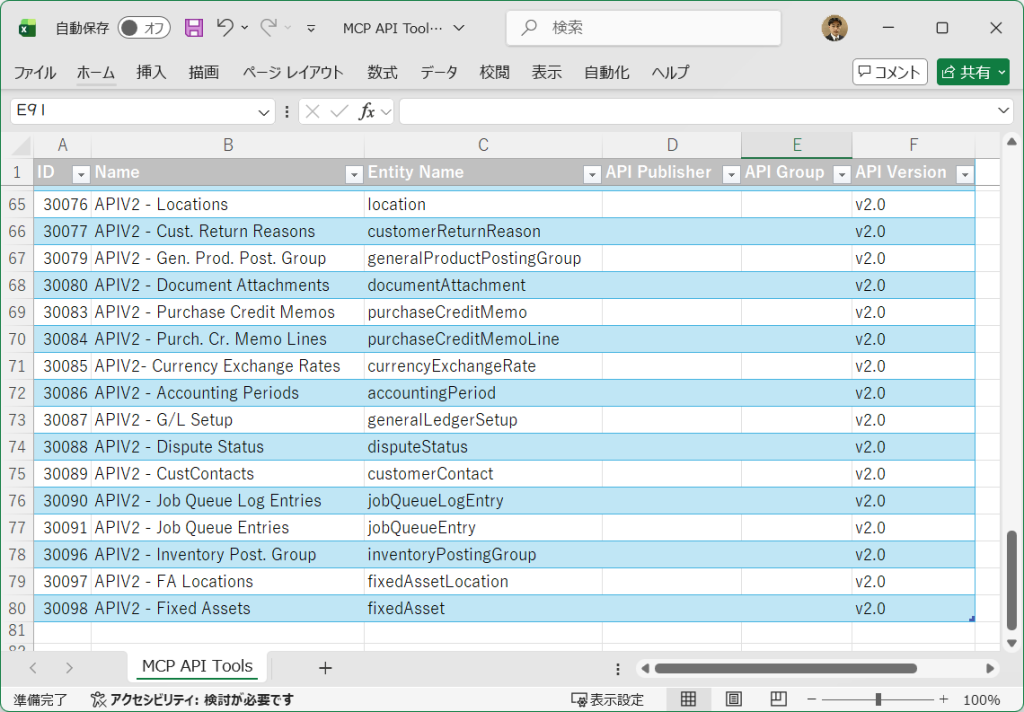
Task: Click the zoom slider in status bar
Action: point(878,699)
